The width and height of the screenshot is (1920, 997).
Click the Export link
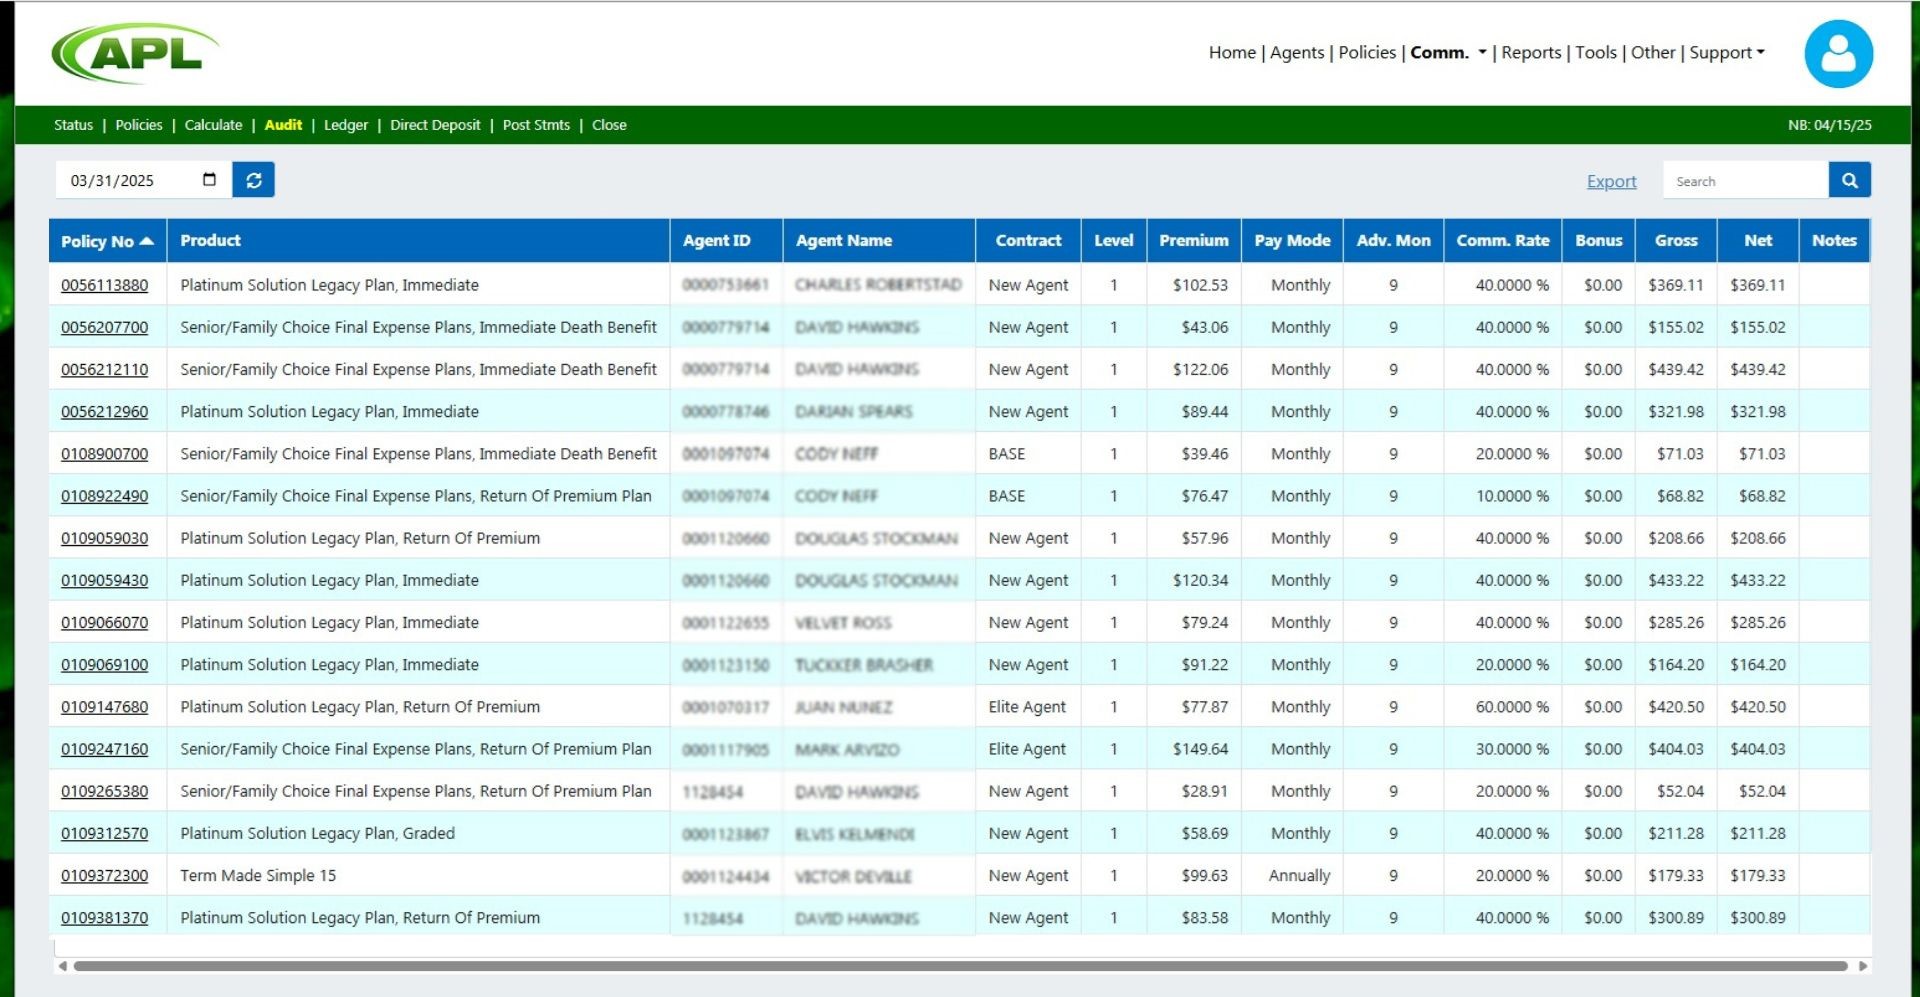coord(1611,181)
